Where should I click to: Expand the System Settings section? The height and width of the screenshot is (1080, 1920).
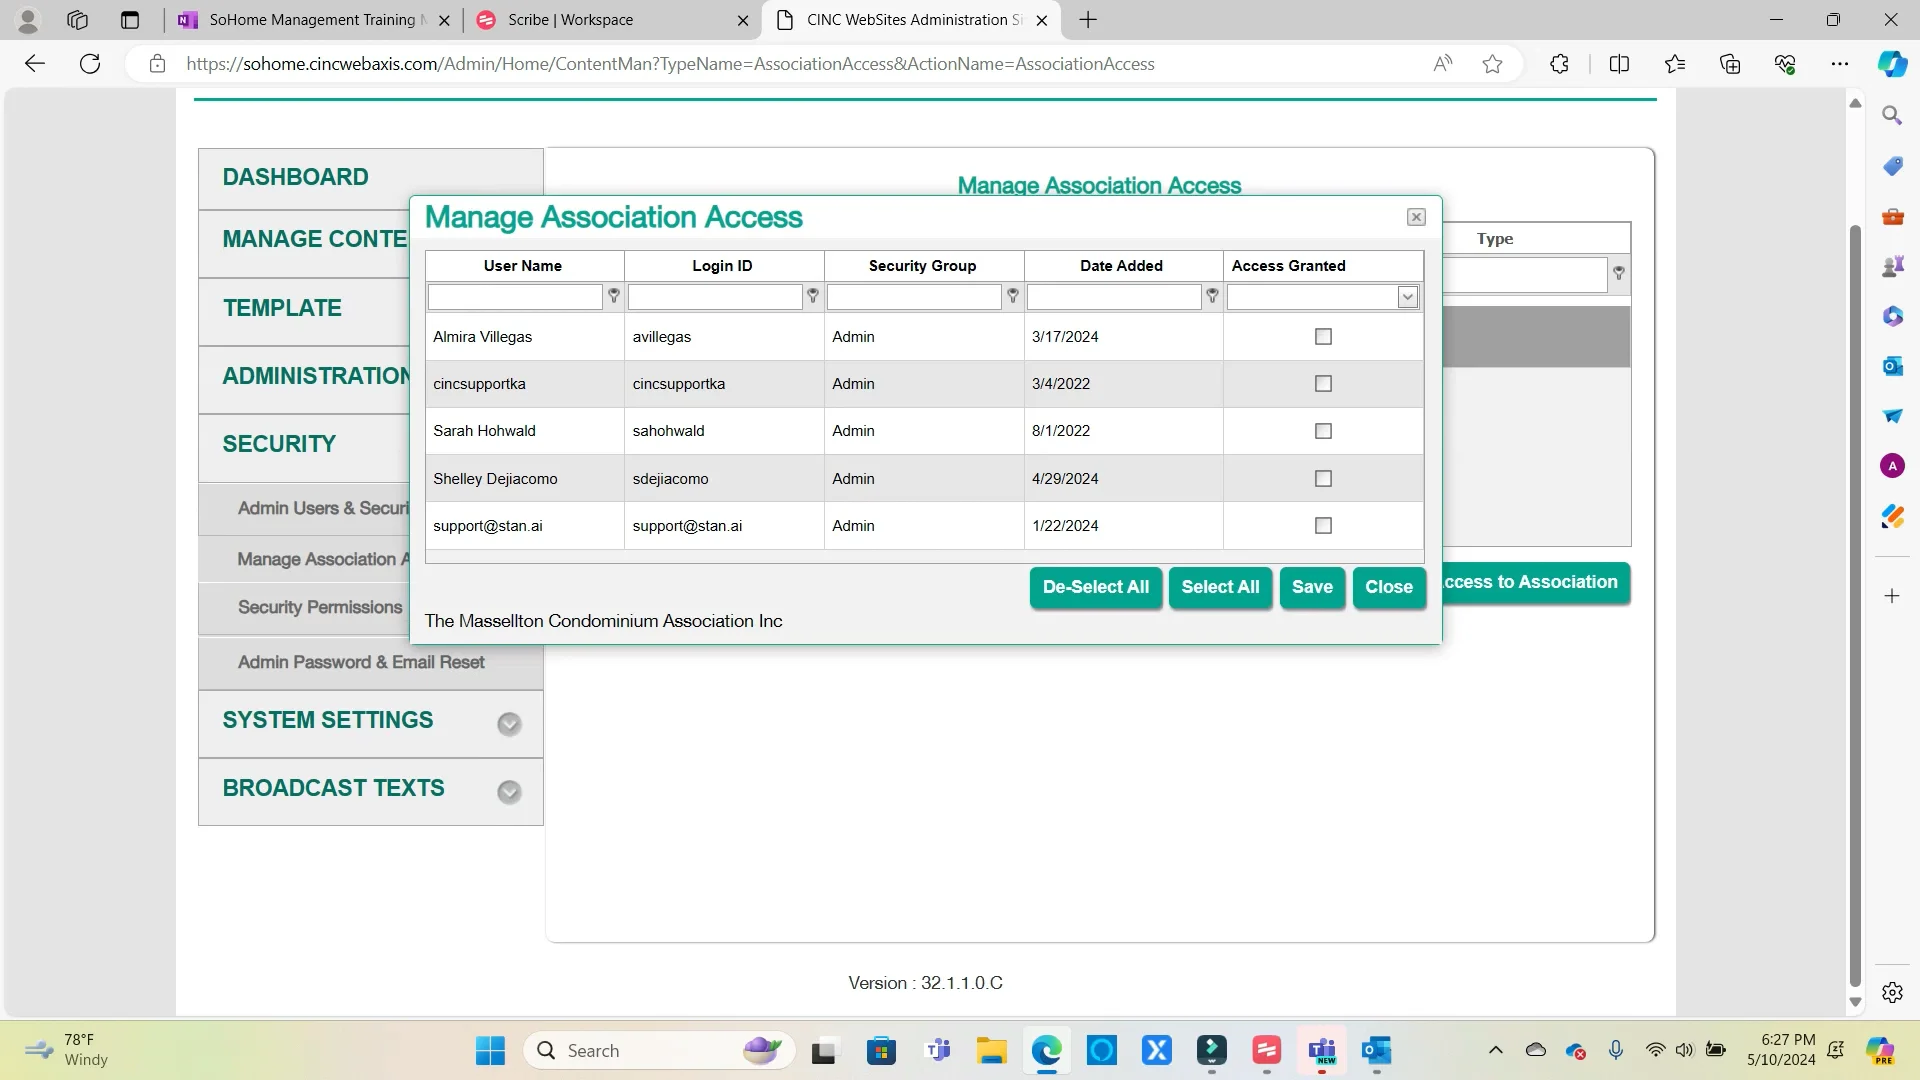click(x=508, y=723)
